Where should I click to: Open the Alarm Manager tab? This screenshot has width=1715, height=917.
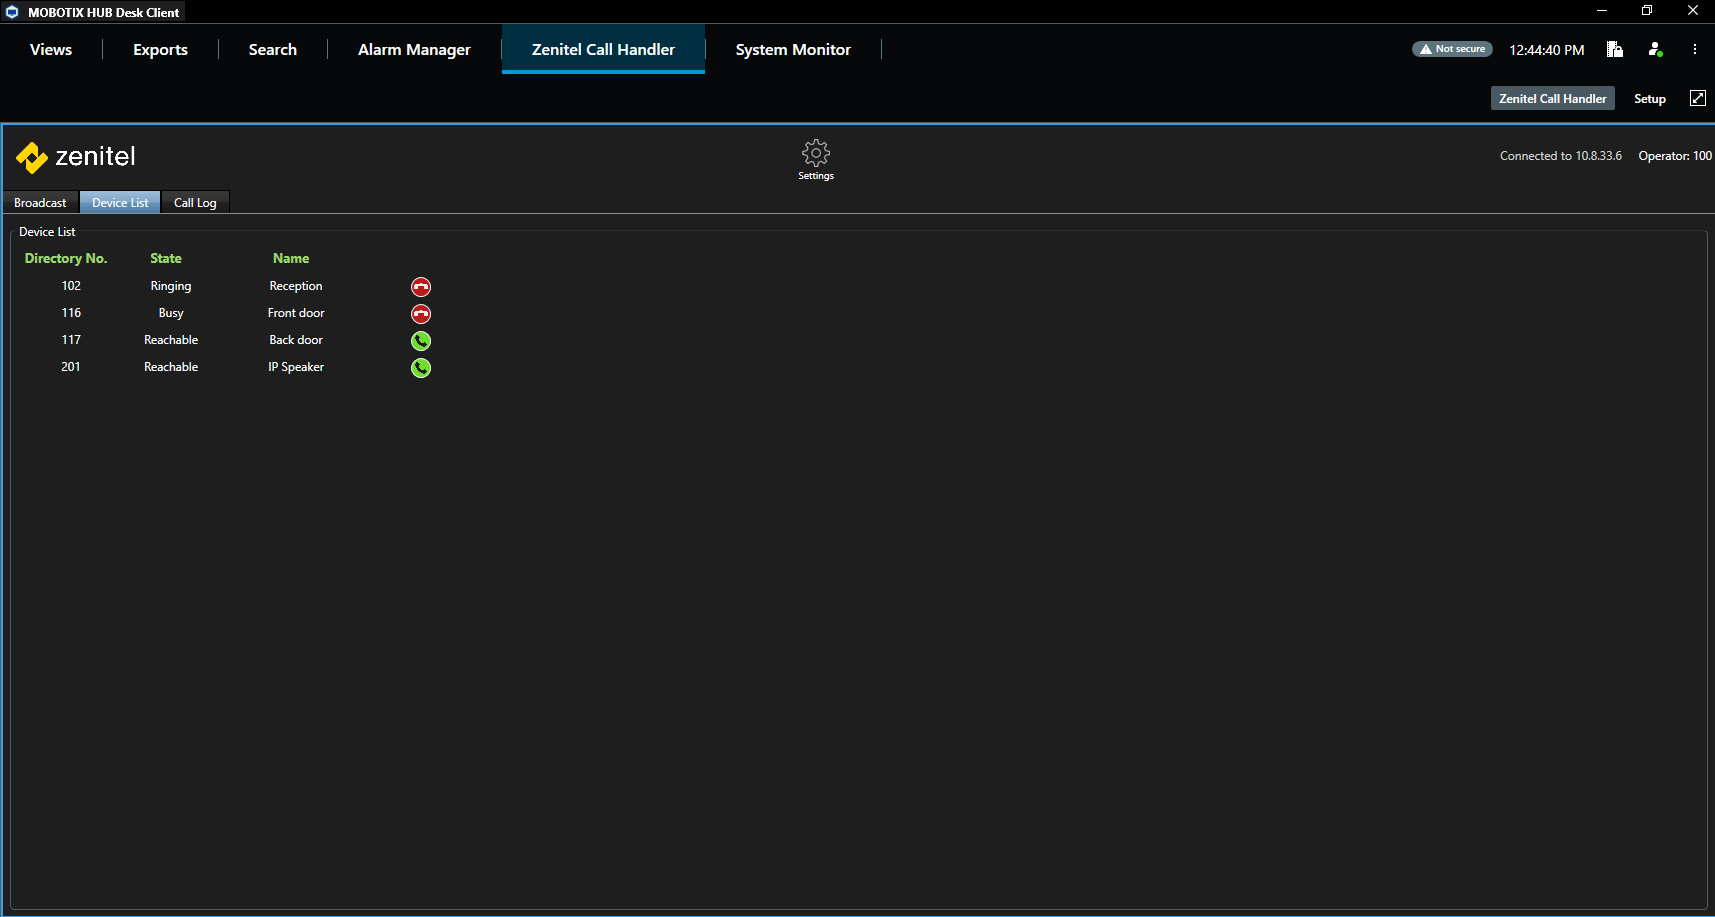[414, 49]
